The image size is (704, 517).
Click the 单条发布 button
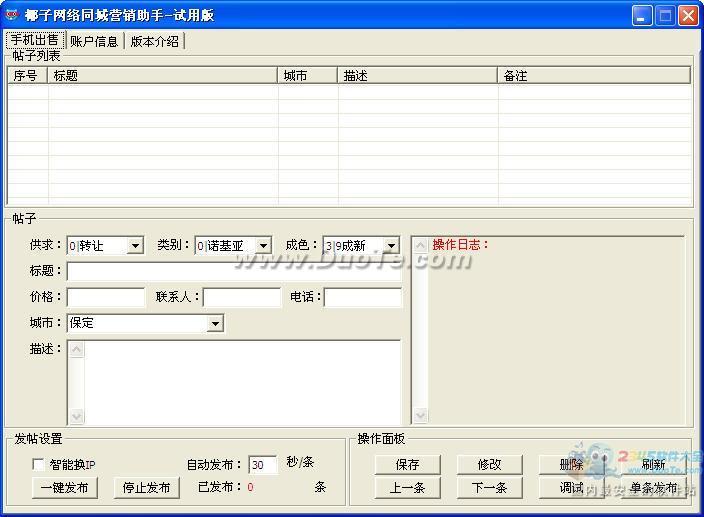[x=654, y=488]
